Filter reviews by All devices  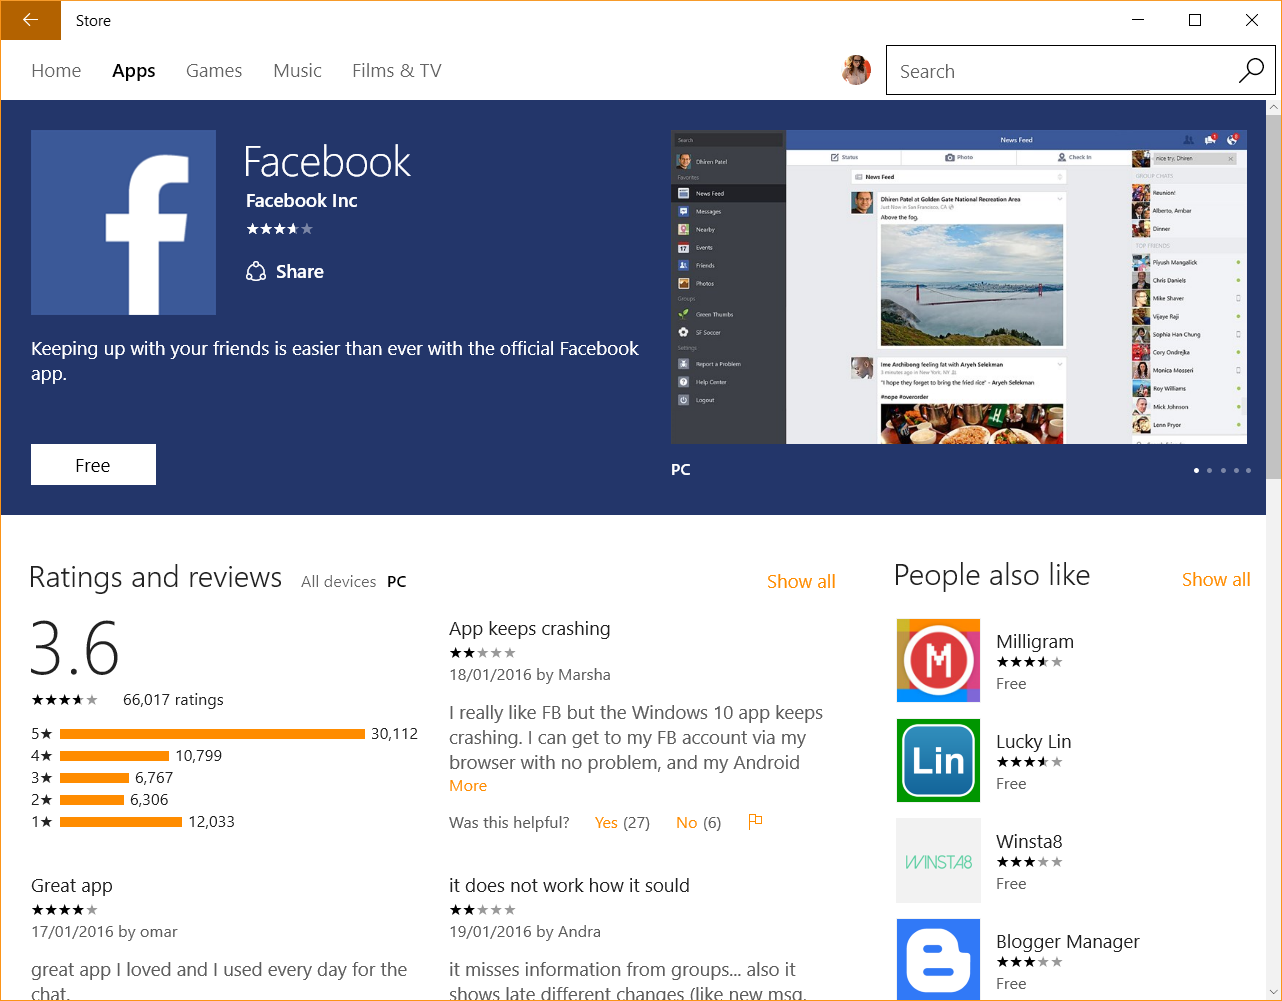point(338,581)
